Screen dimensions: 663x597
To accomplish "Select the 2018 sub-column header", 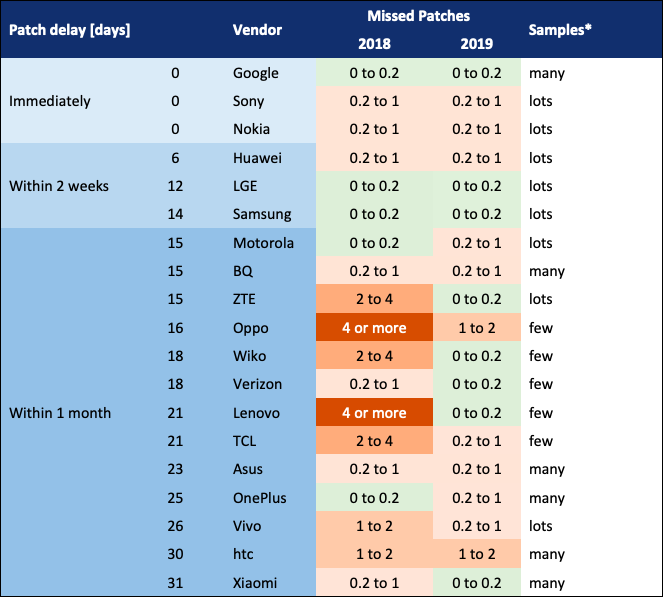I will coord(374,44).
